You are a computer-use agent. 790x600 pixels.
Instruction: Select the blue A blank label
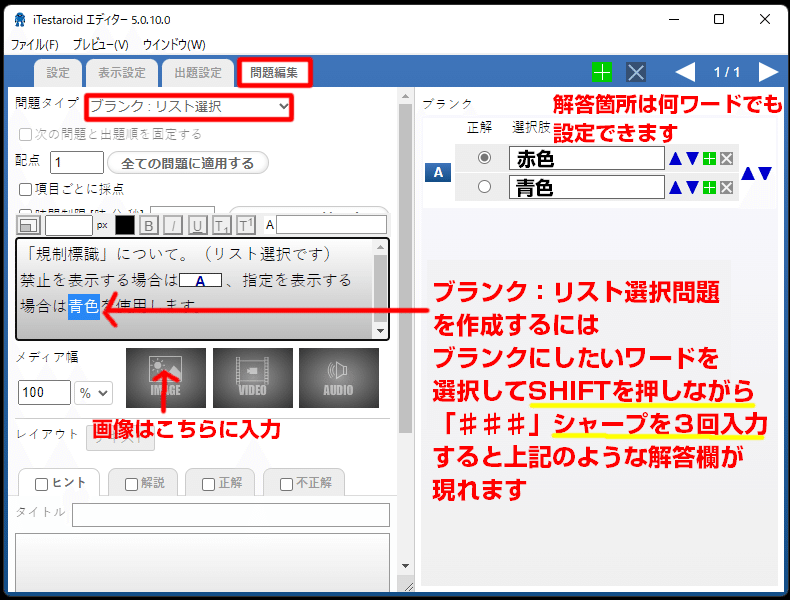click(438, 173)
